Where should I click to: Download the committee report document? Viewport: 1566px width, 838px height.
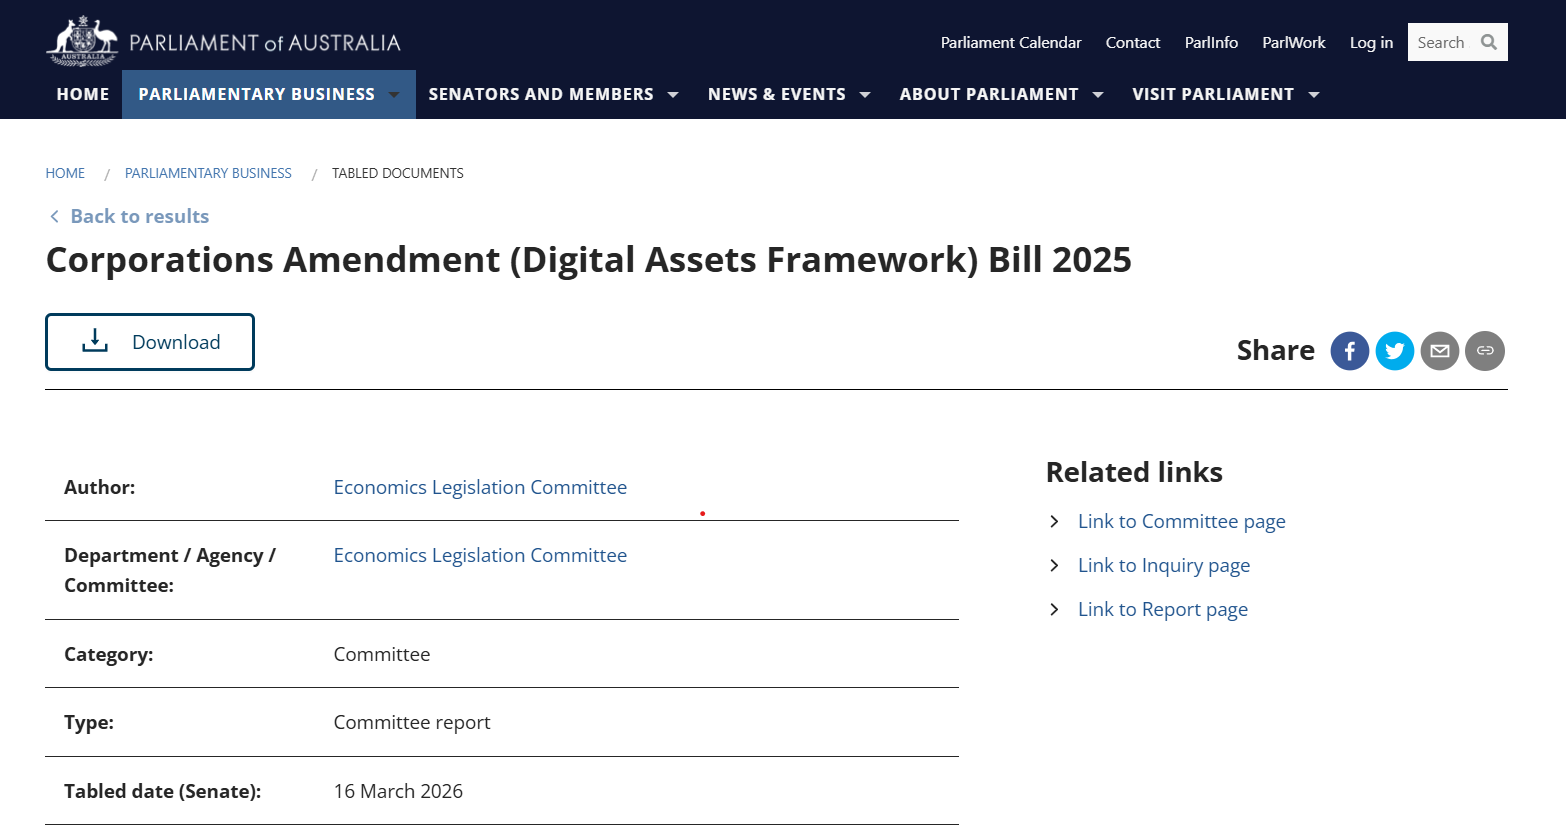149,341
